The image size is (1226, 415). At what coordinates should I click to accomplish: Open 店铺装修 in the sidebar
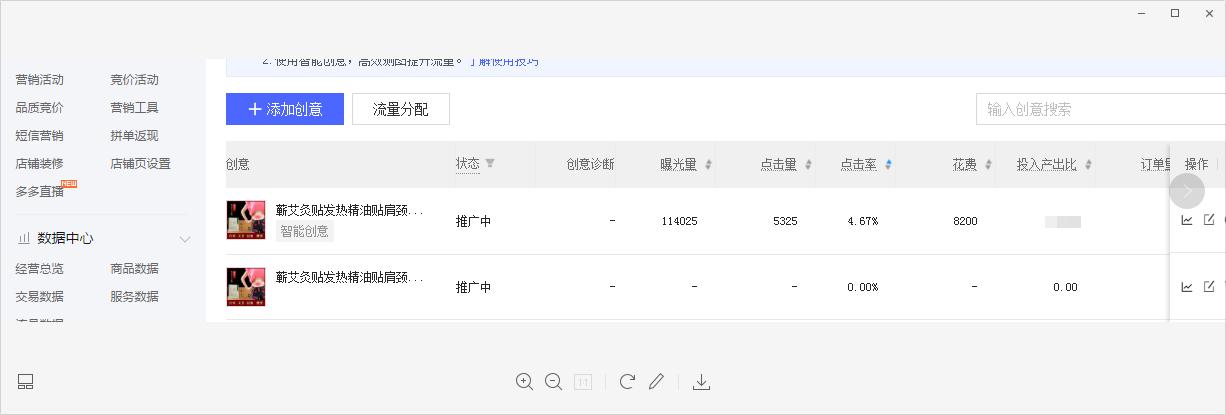coord(39,164)
